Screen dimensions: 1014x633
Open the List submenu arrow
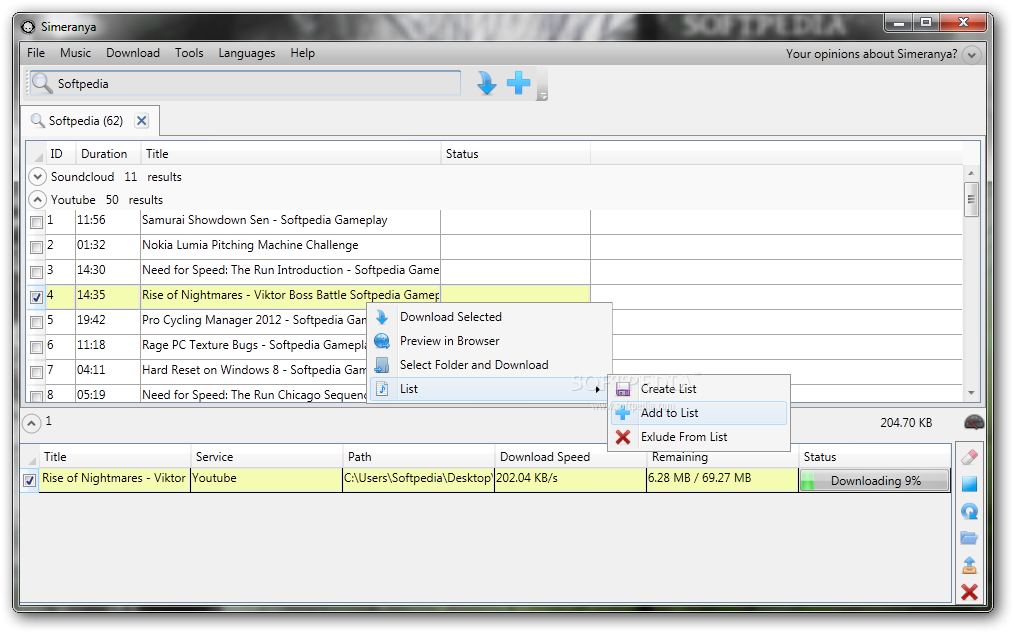[598, 389]
